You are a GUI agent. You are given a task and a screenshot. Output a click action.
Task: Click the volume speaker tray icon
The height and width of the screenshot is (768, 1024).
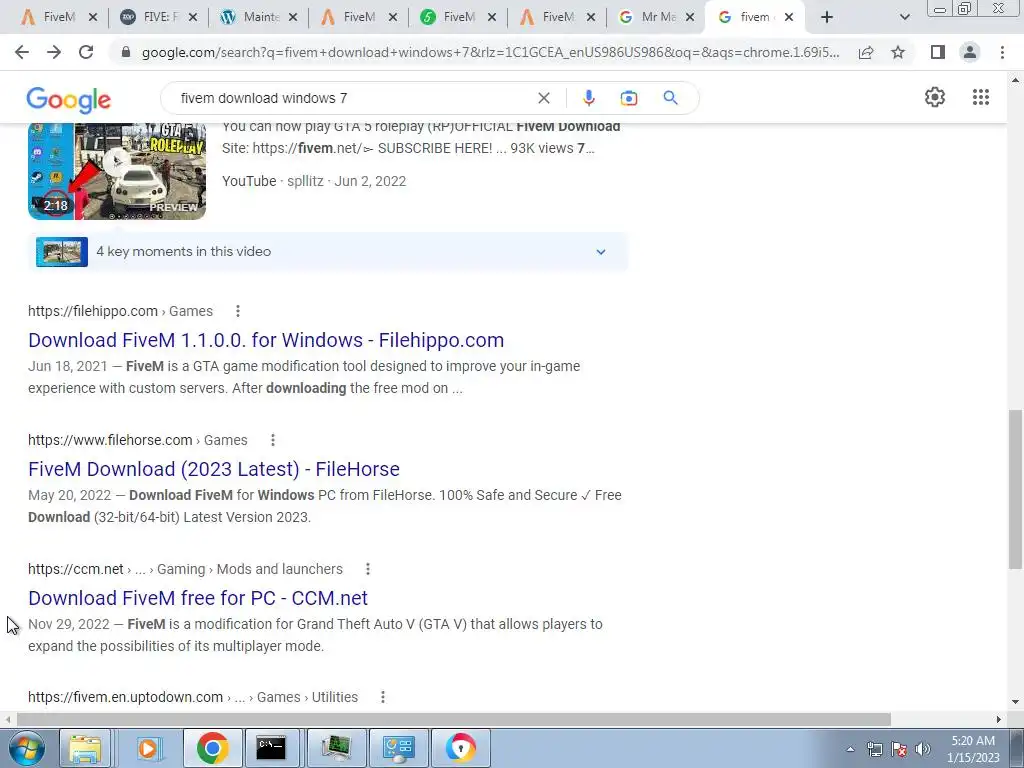(x=922, y=749)
